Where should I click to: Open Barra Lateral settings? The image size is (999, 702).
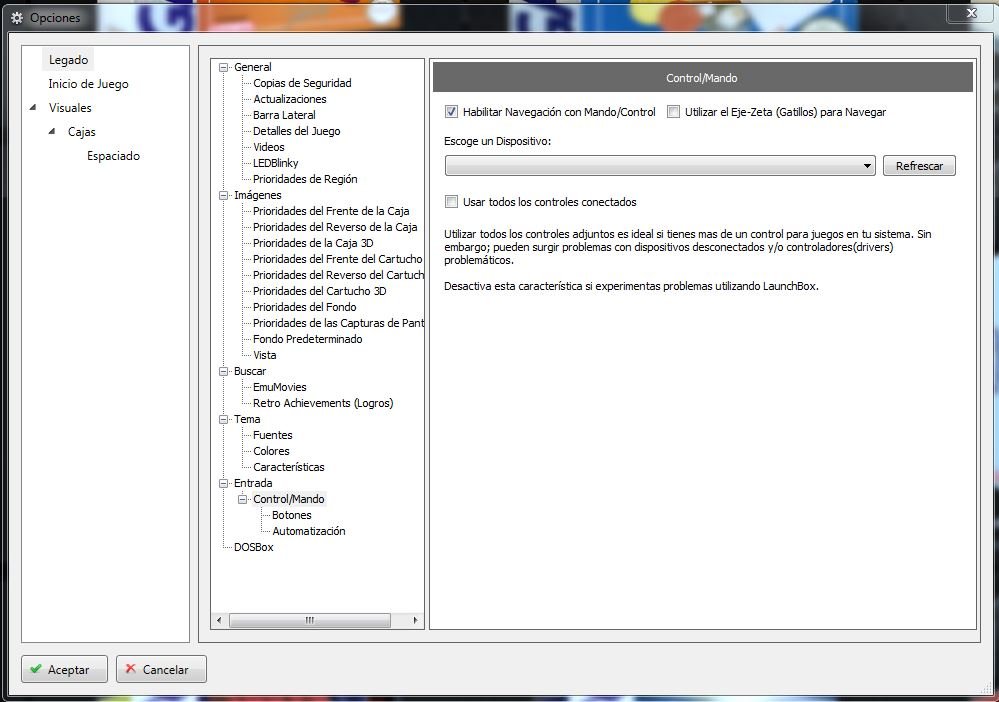coord(284,115)
